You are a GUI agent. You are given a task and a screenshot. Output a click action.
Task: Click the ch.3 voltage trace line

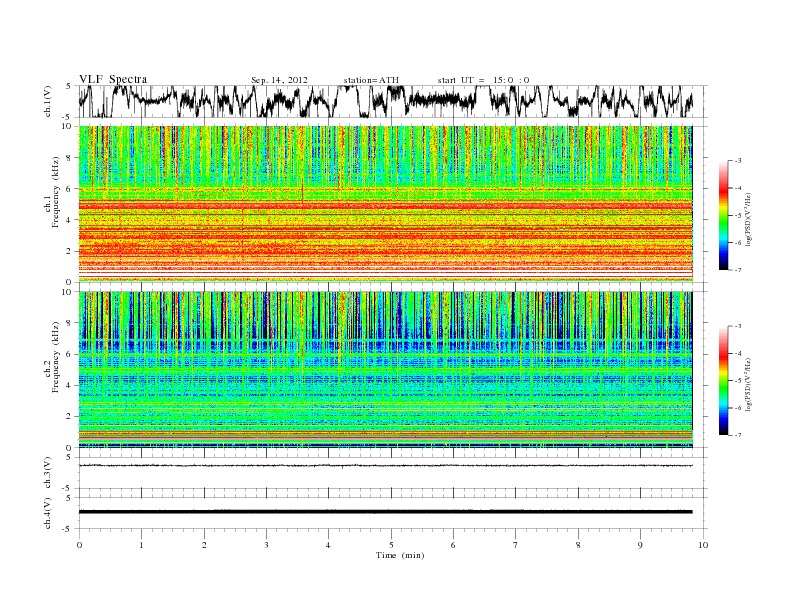click(385, 466)
